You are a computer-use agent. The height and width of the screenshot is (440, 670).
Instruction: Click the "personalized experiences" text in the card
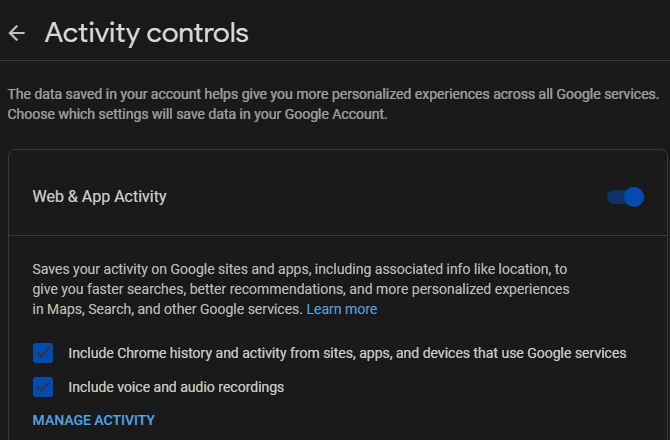(490, 290)
